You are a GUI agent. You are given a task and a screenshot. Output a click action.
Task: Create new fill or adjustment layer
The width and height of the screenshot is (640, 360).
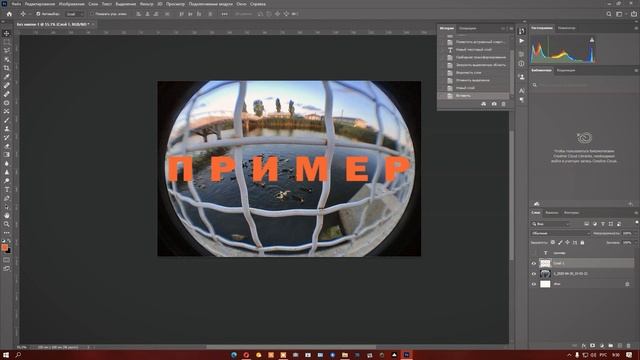pos(602,345)
